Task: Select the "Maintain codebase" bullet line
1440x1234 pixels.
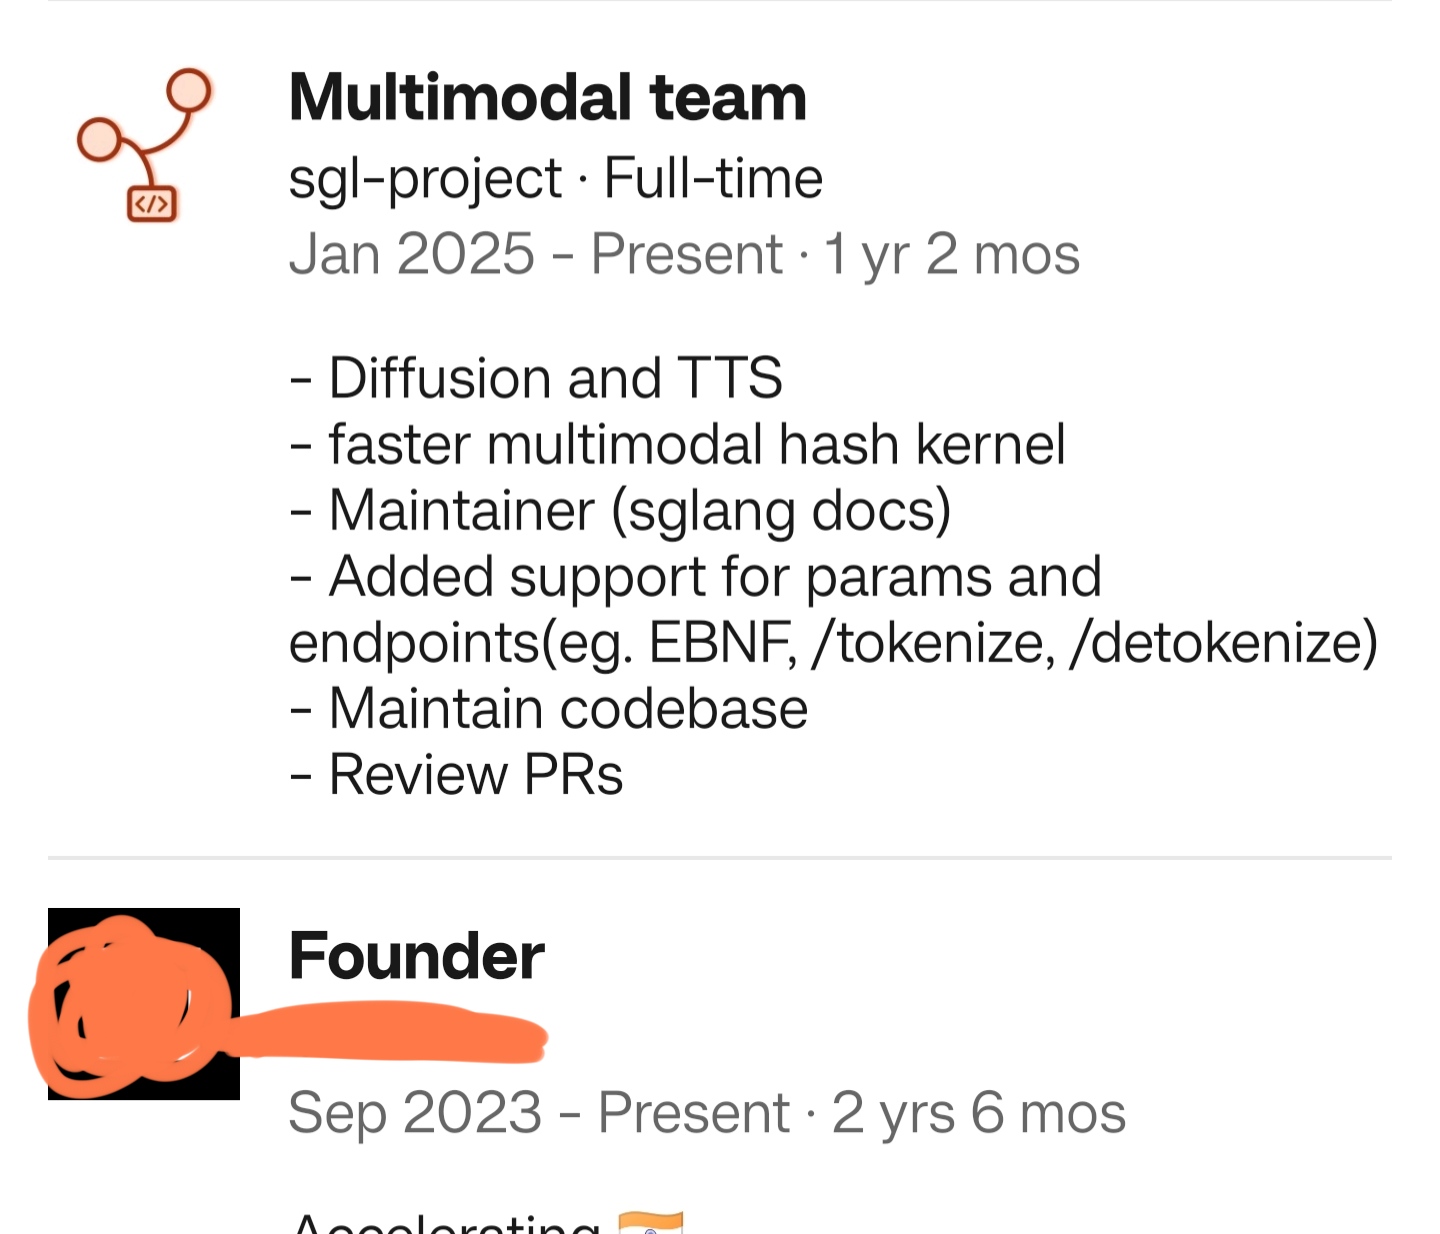Action: pyautogui.click(x=567, y=708)
